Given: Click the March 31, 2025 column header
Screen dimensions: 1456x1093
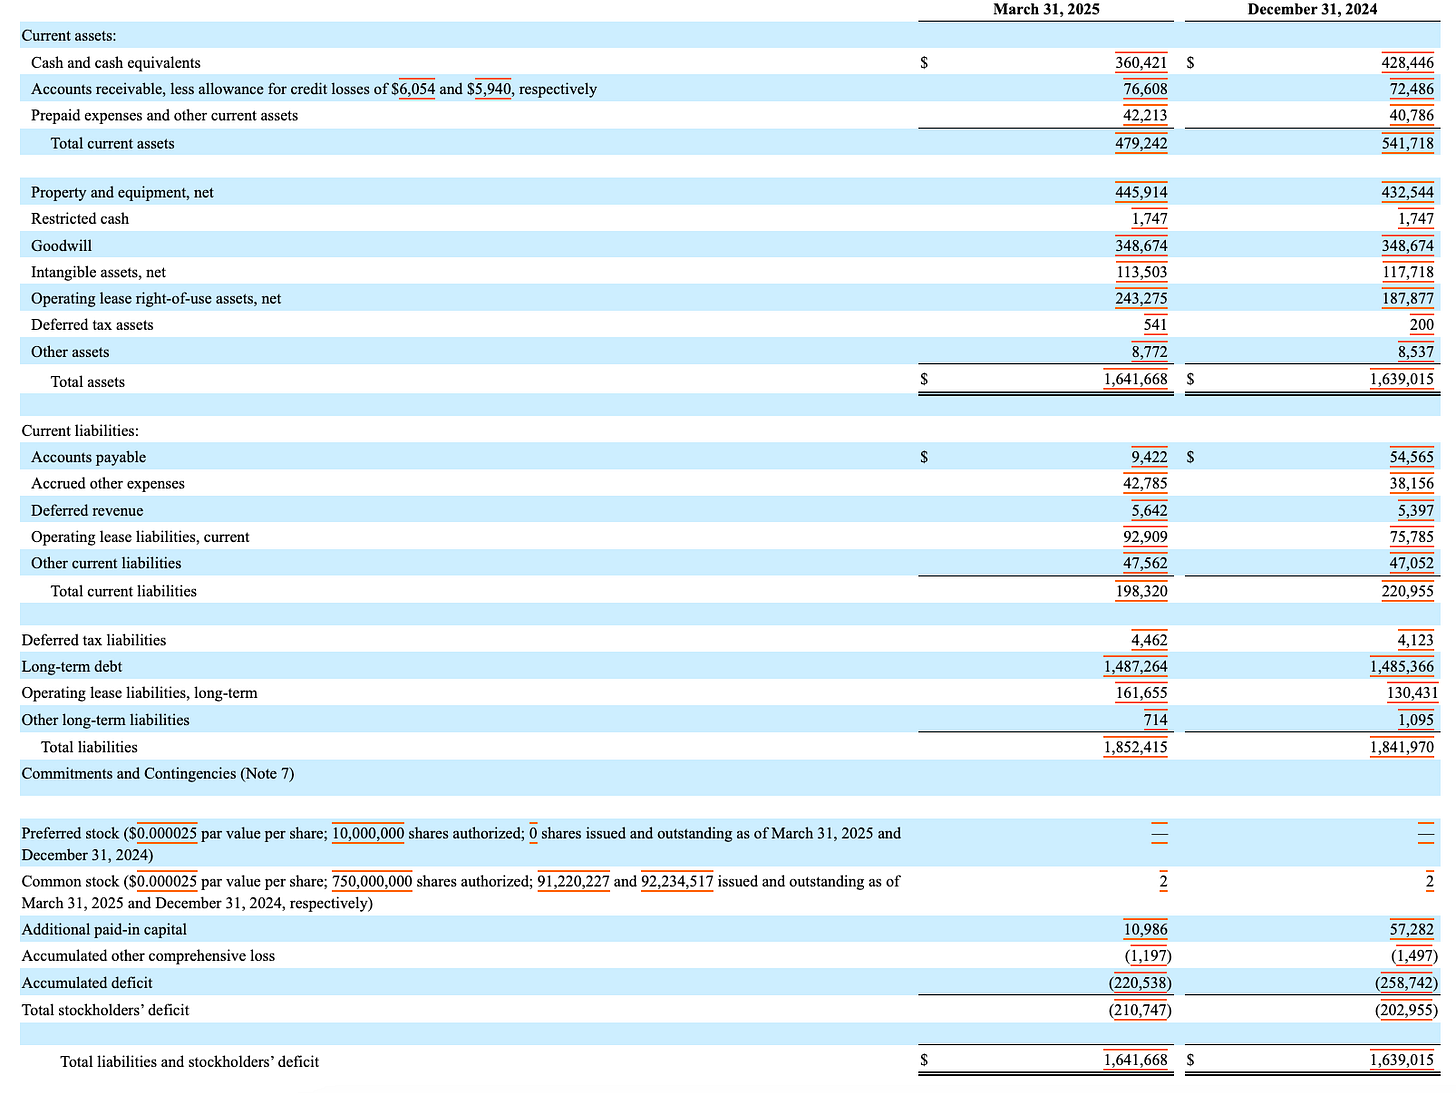Looking at the screenshot, I should (x=1046, y=9).
